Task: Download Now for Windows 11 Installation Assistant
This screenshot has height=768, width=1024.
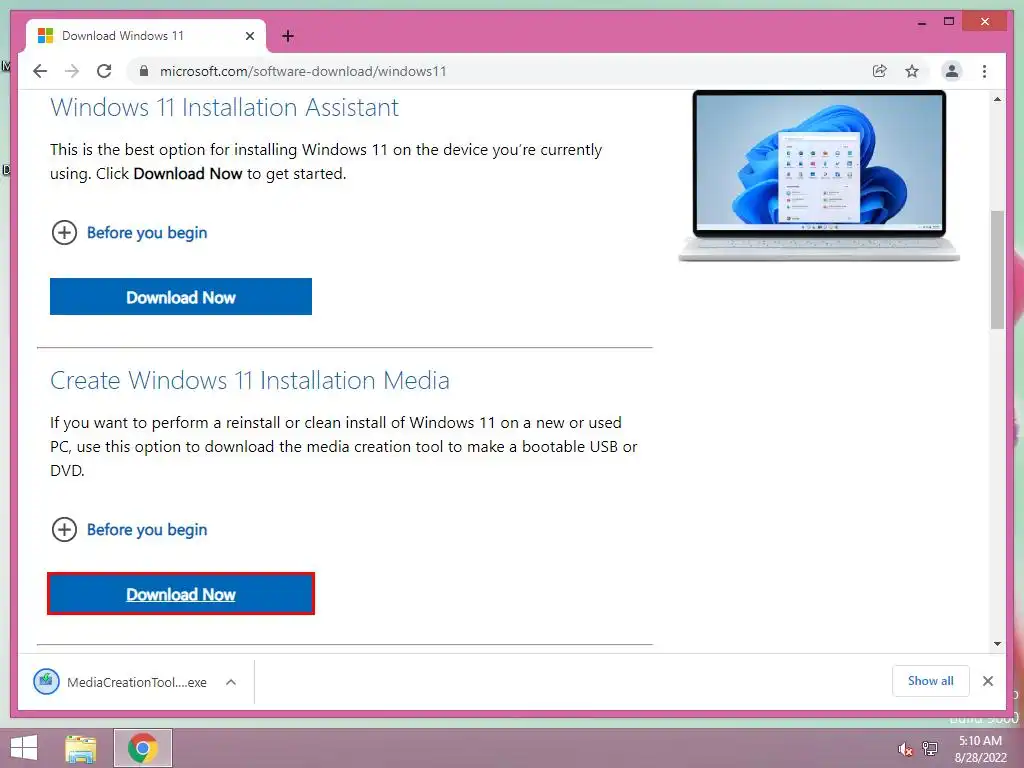Action: 181,297
